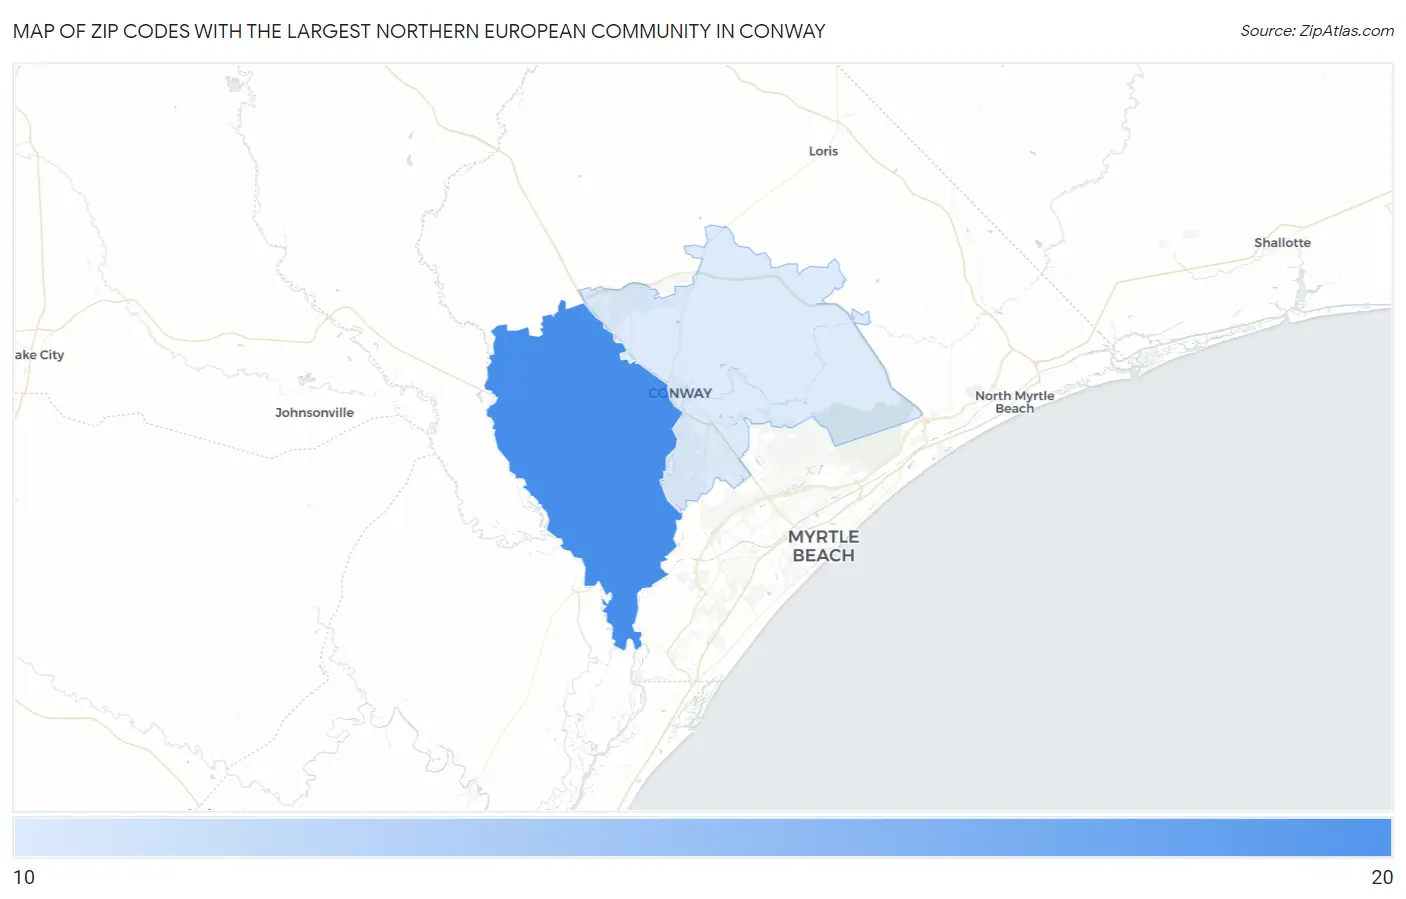Screen dimensions: 1406x899
Task: Click the Shallotte town label
Action: click(x=1282, y=243)
